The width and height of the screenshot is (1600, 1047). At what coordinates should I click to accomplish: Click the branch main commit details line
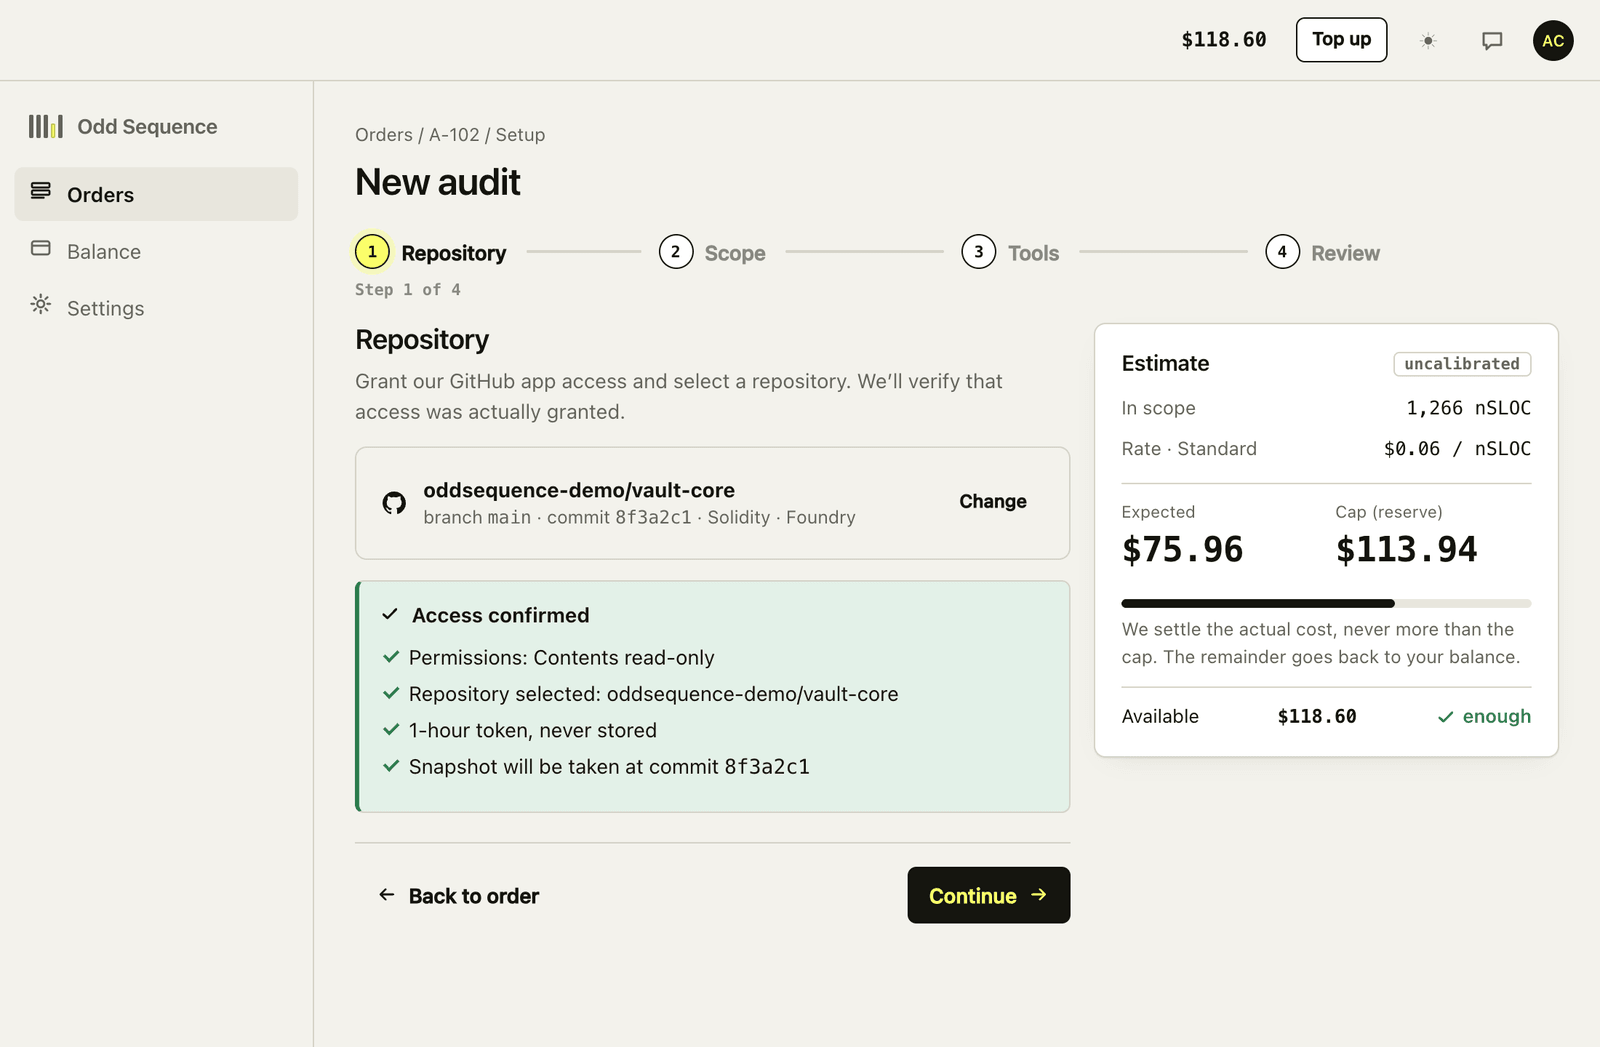639,518
